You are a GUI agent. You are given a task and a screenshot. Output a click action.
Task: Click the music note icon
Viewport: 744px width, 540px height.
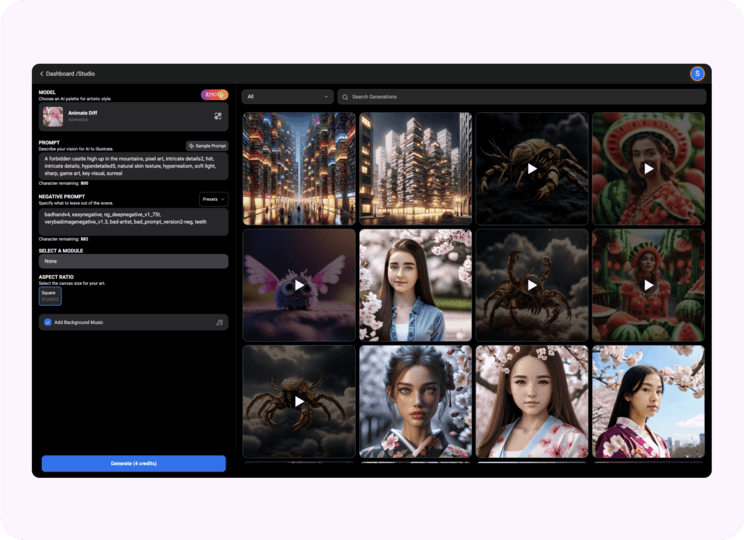(x=219, y=323)
